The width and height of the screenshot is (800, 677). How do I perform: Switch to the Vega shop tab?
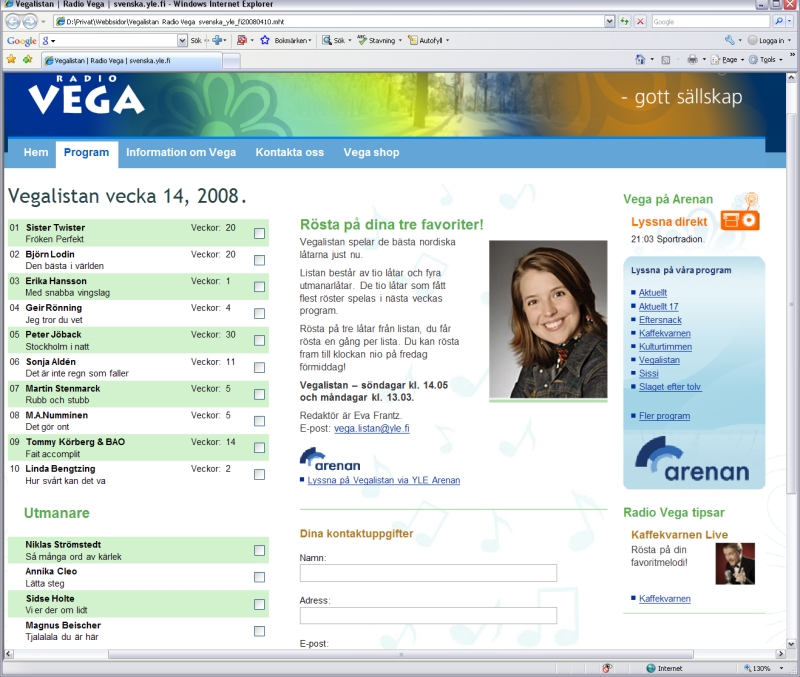click(x=371, y=152)
